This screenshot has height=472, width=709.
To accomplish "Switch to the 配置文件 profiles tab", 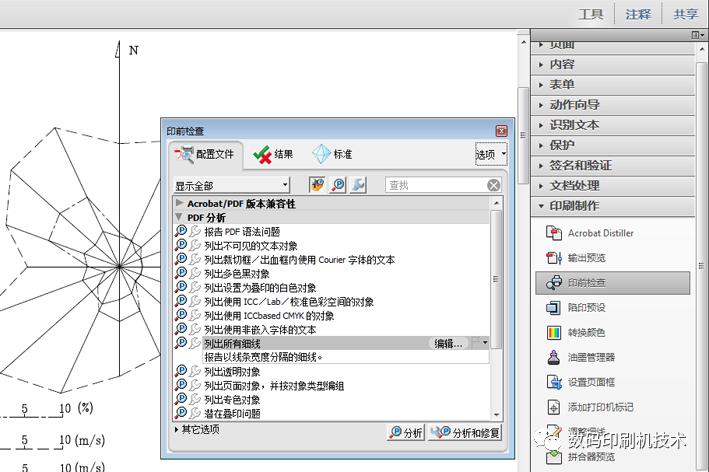I will point(205,155).
